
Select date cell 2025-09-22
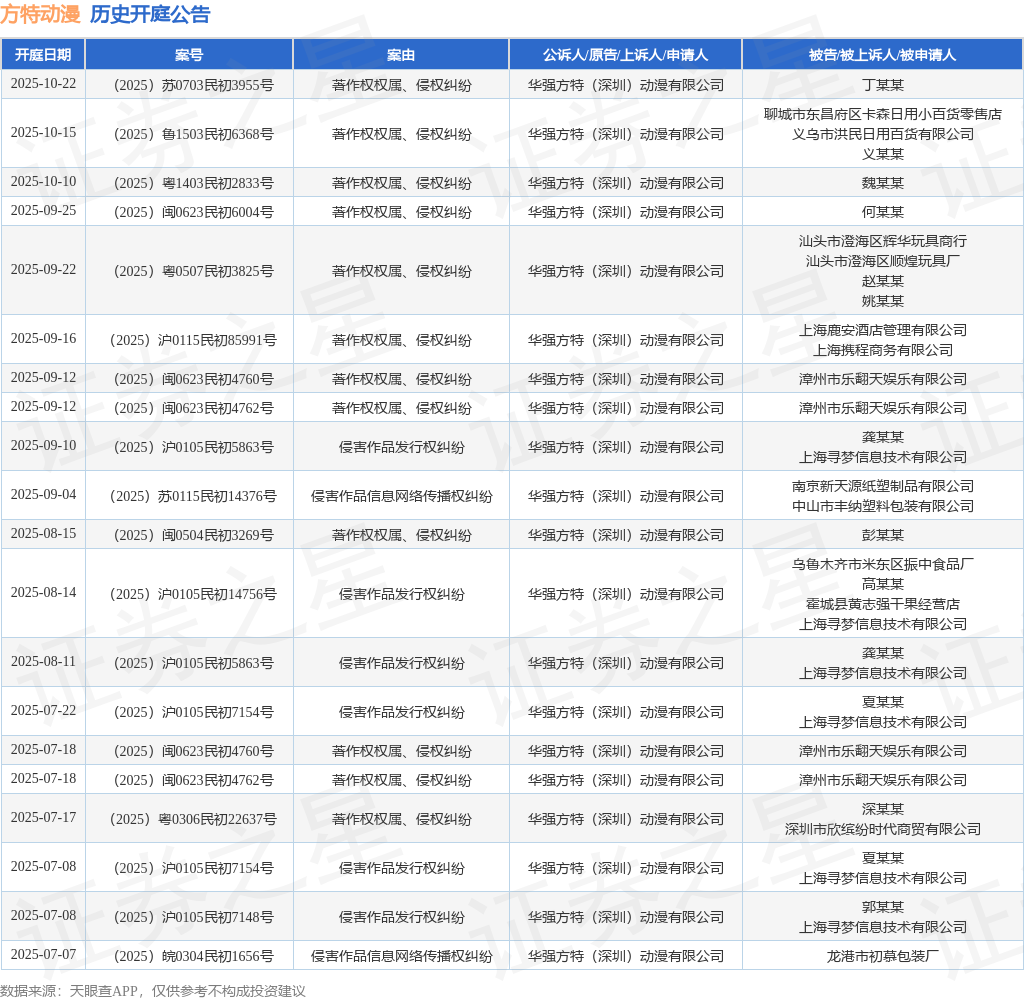pyautogui.click(x=43, y=269)
